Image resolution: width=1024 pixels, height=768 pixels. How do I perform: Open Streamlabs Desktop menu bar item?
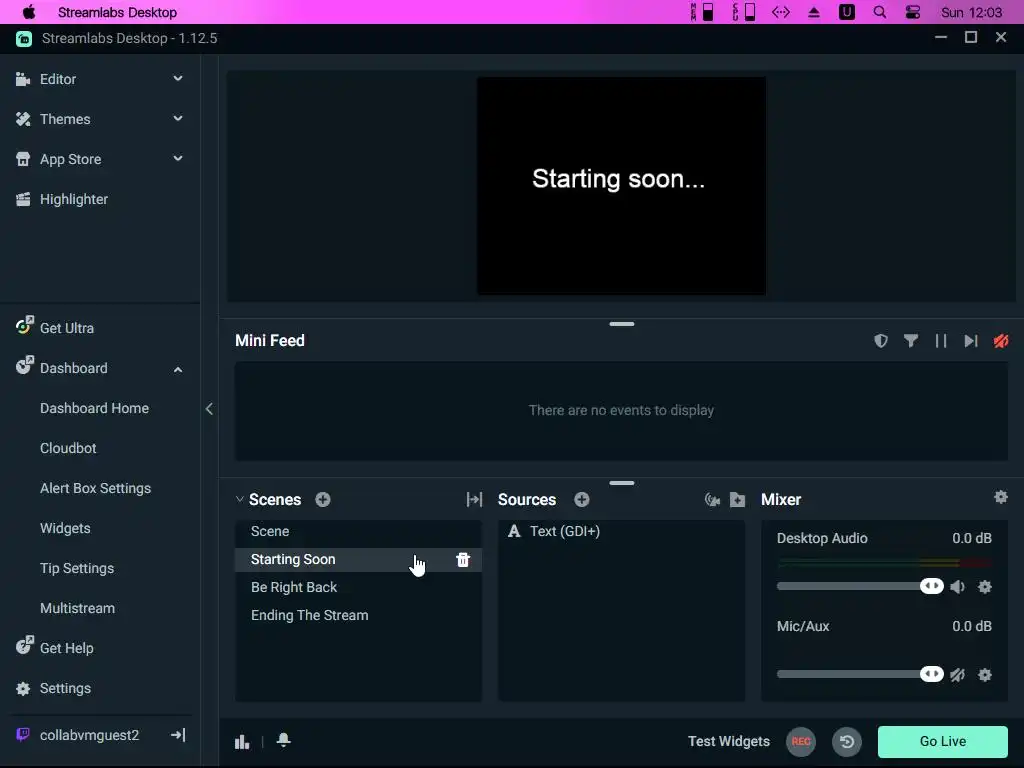[117, 12]
